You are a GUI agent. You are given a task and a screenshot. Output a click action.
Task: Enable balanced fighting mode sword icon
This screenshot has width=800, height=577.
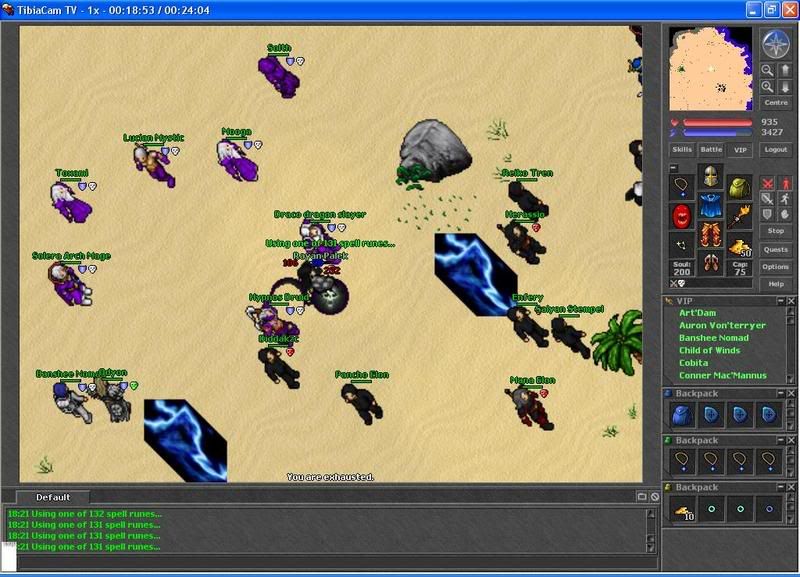pyautogui.click(x=767, y=198)
